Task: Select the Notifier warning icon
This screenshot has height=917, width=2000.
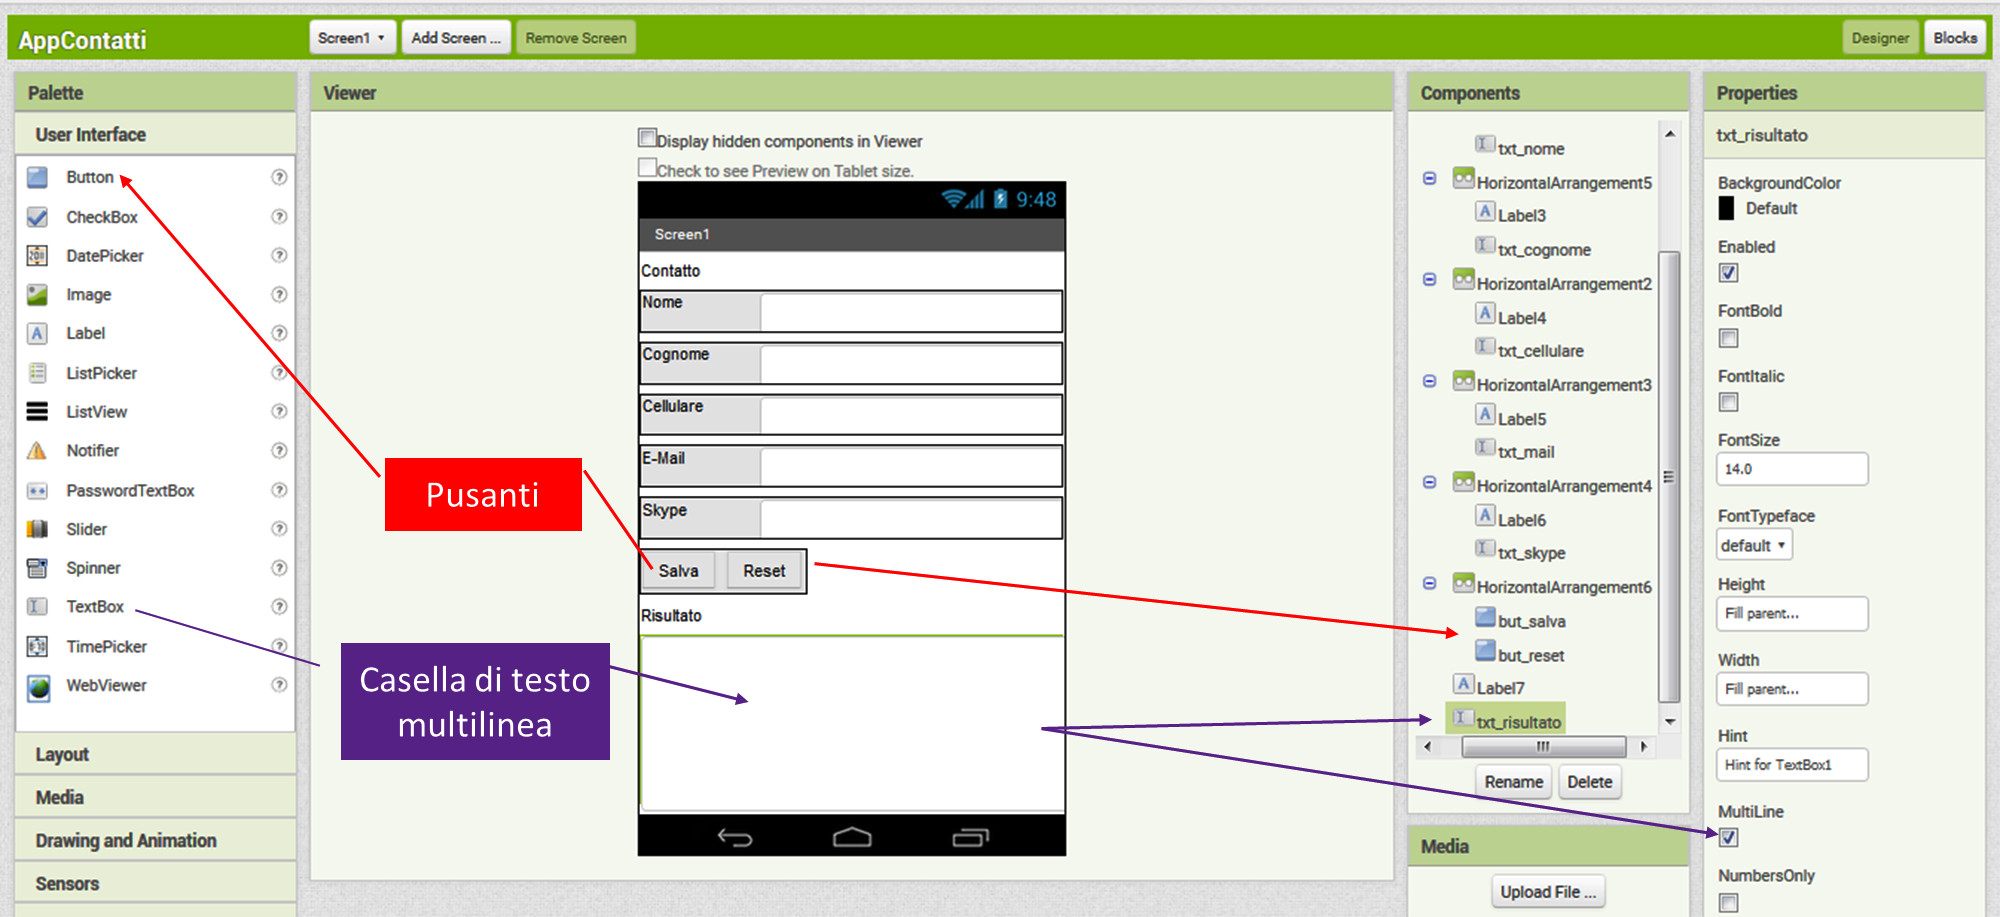Action: [37, 451]
